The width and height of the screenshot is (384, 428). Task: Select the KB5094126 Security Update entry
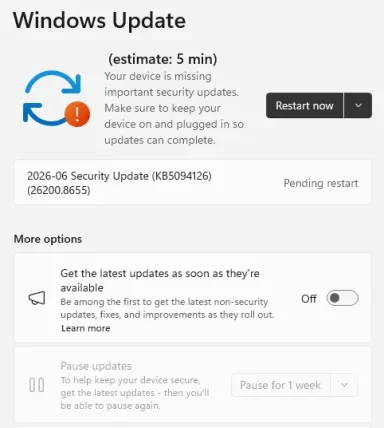pyautogui.click(x=193, y=183)
